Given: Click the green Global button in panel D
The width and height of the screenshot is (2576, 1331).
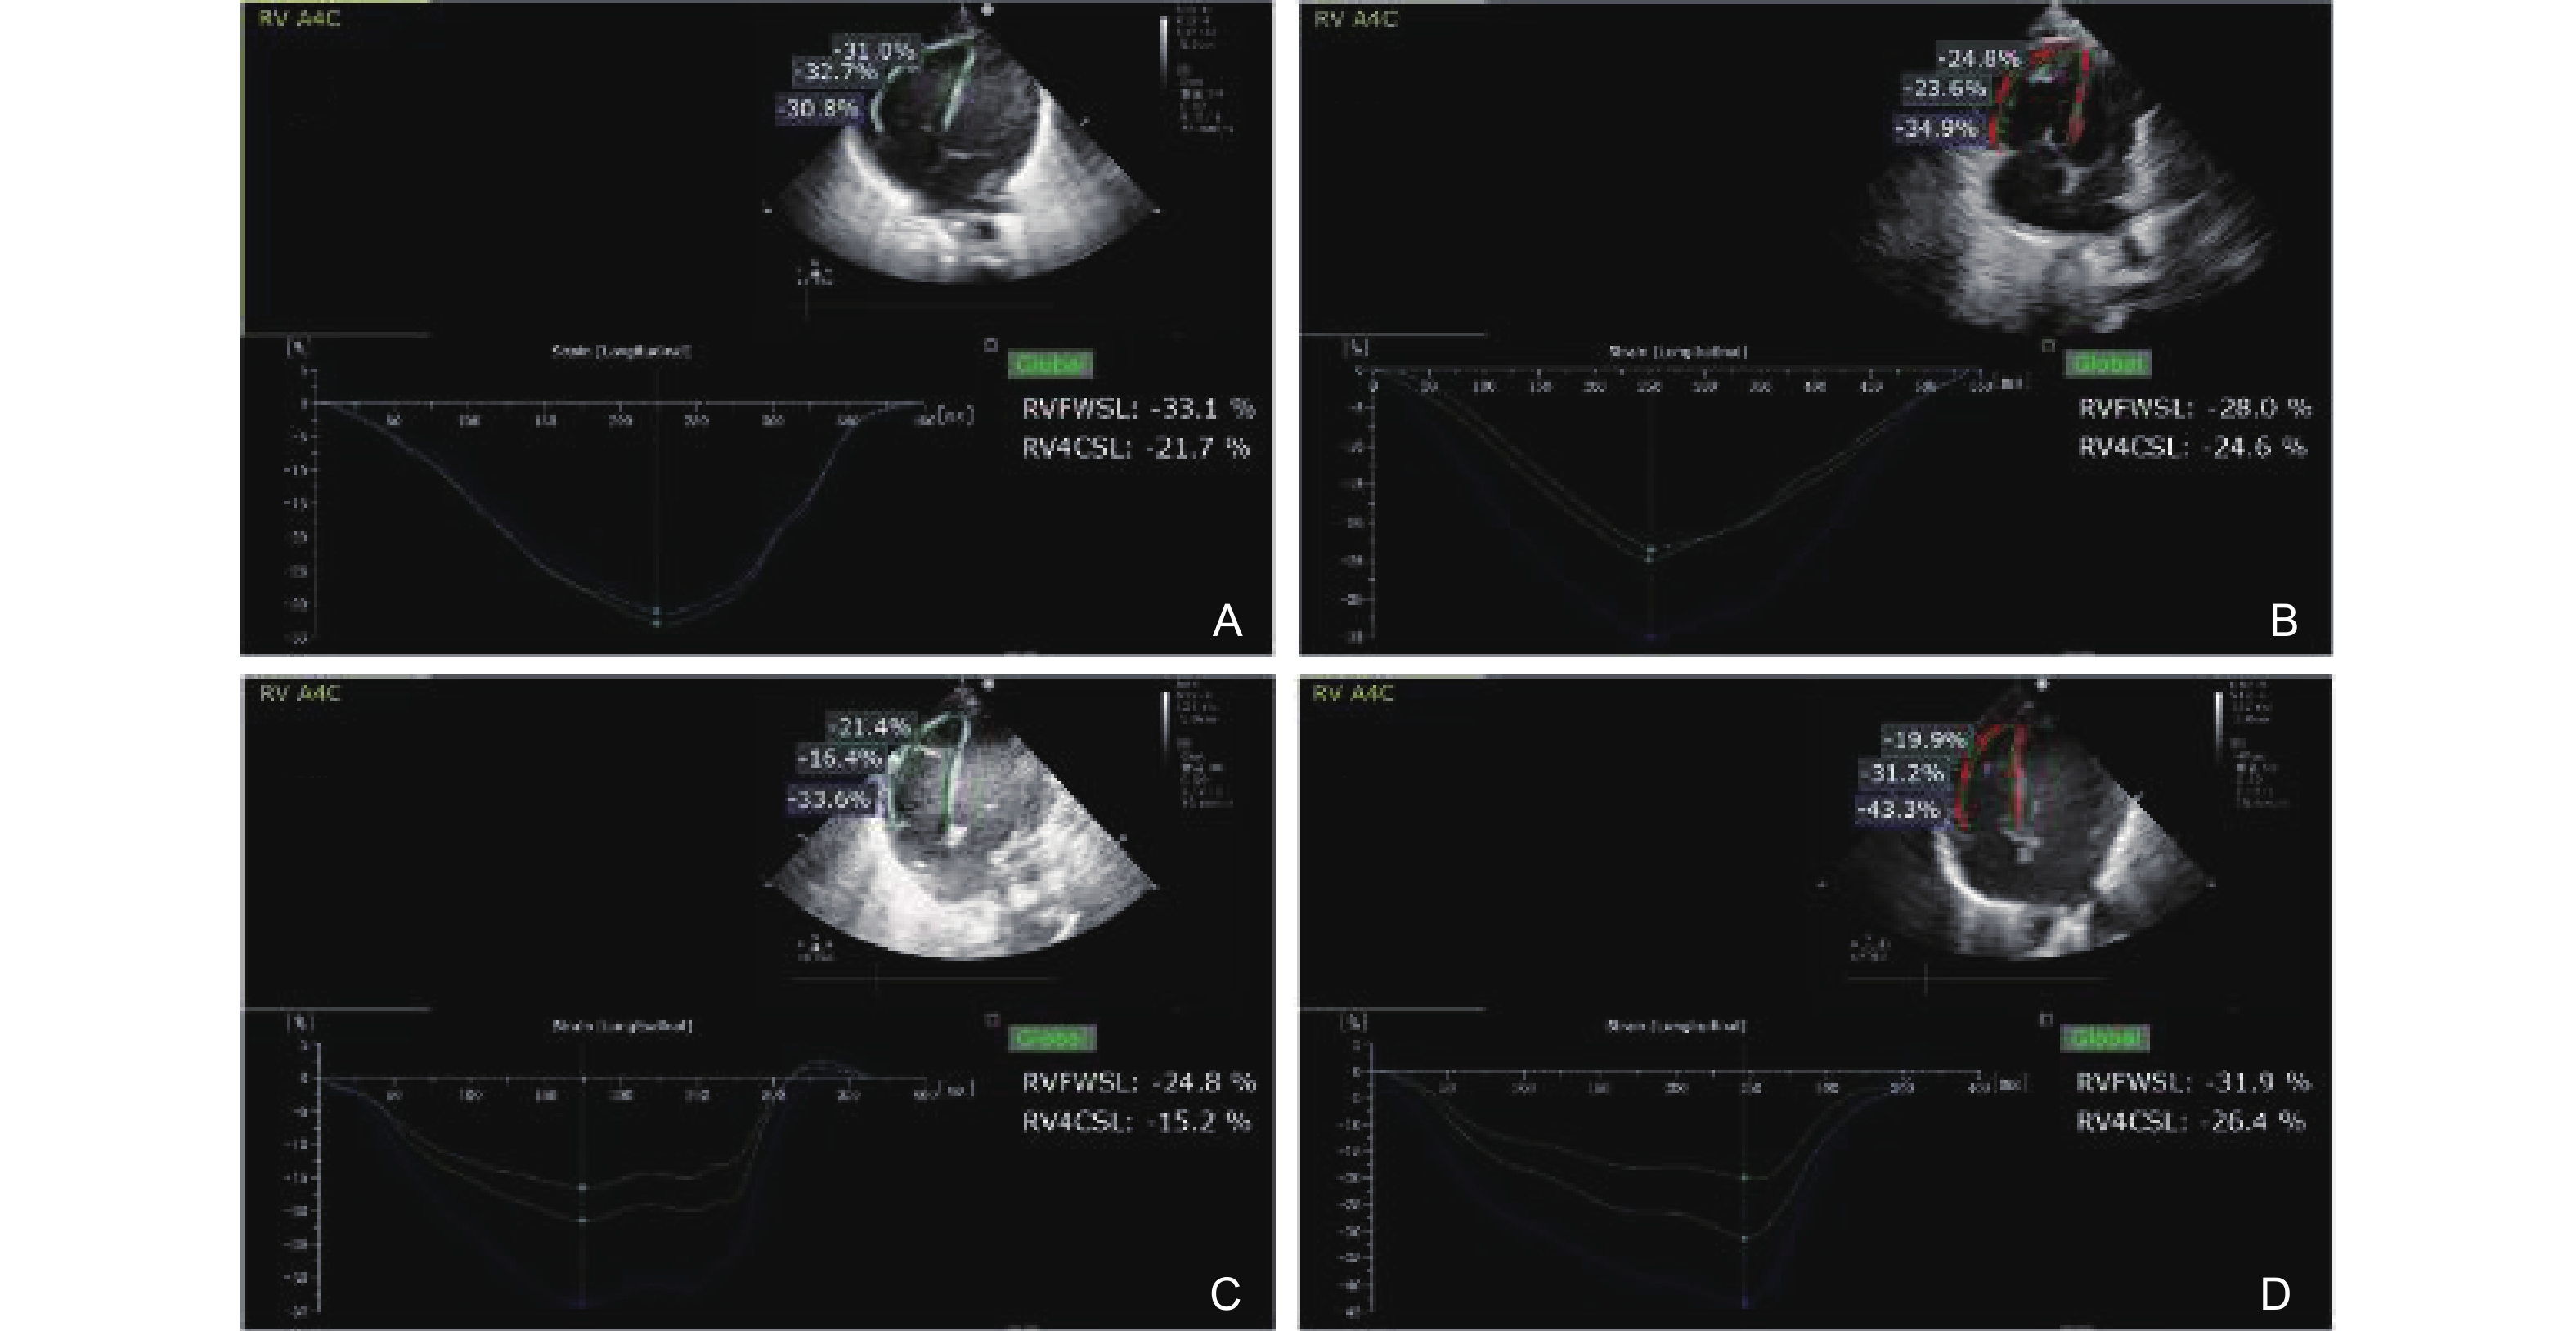Looking at the screenshot, I should coord(2105,1038).
